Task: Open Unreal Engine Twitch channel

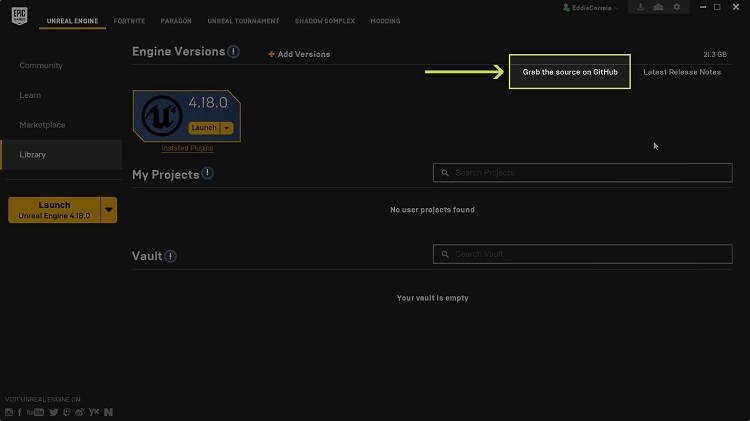Action: click(66, 412)
